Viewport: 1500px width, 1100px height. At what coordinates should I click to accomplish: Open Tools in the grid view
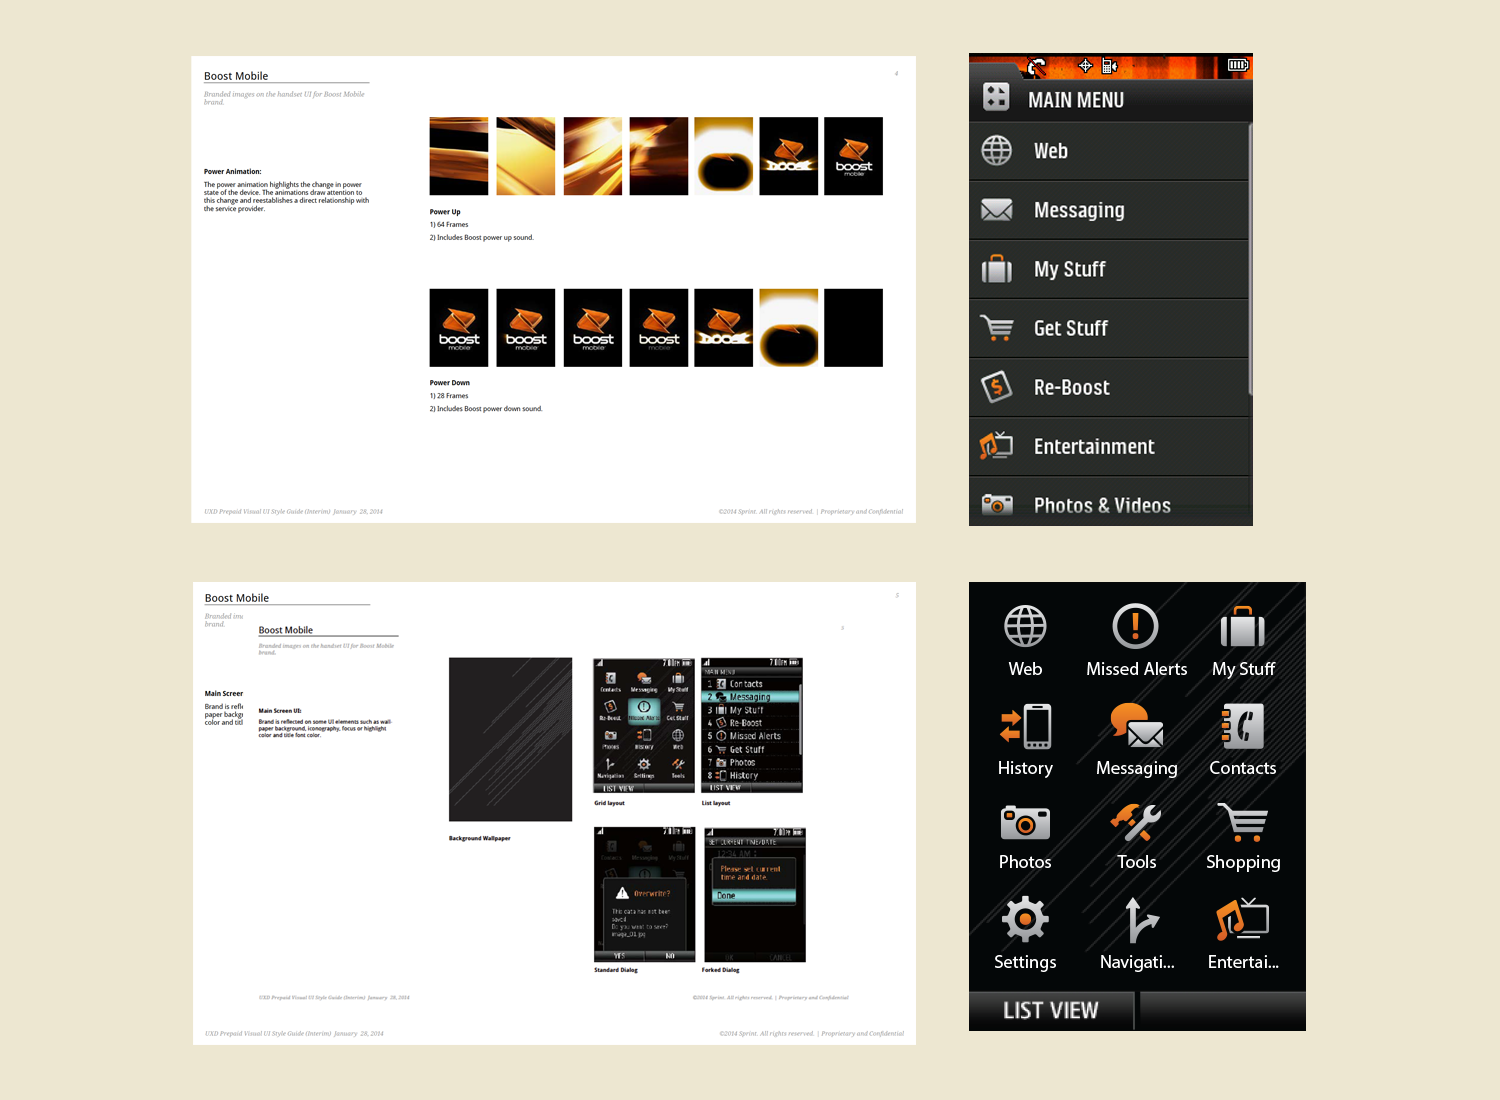tap(1136, 836)
